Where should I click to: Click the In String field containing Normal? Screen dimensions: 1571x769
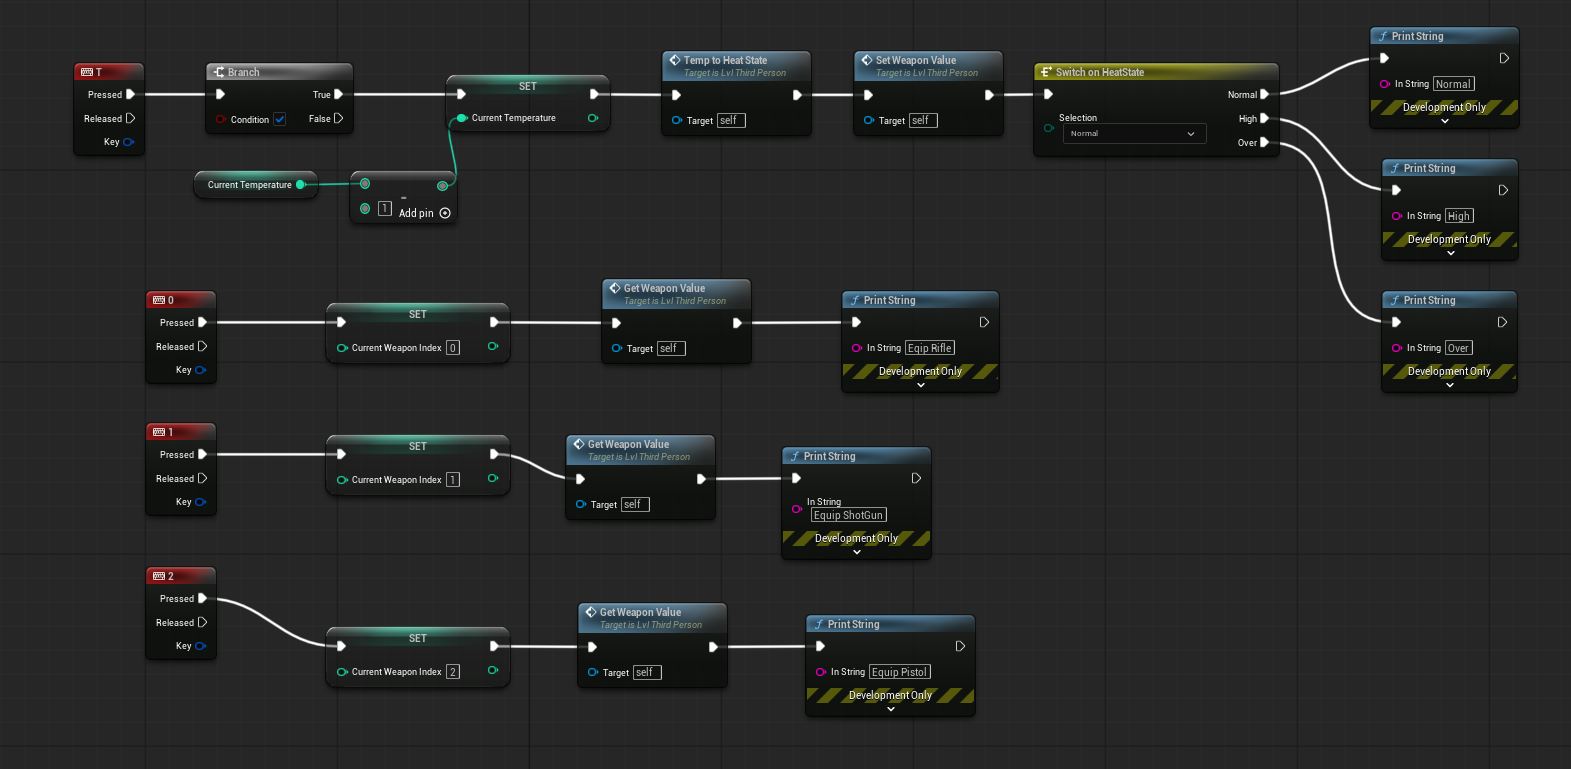click(x=1454, y=84)
